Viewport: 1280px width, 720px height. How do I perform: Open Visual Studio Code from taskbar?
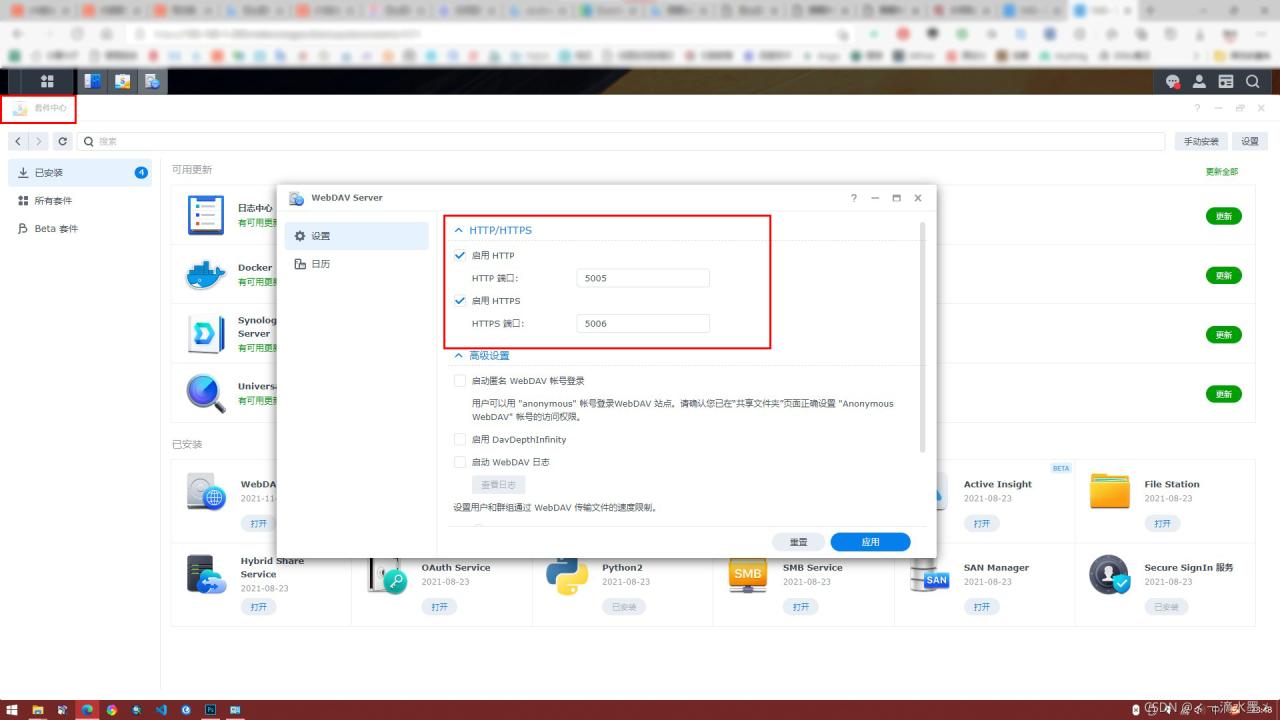[x=161, y=710]
